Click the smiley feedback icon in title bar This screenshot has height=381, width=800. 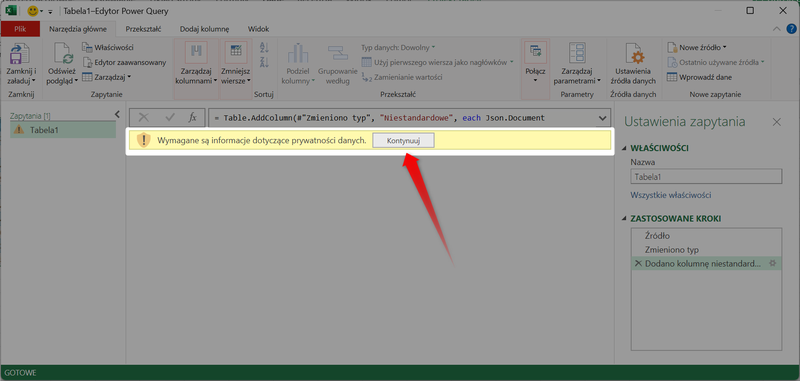33,11
